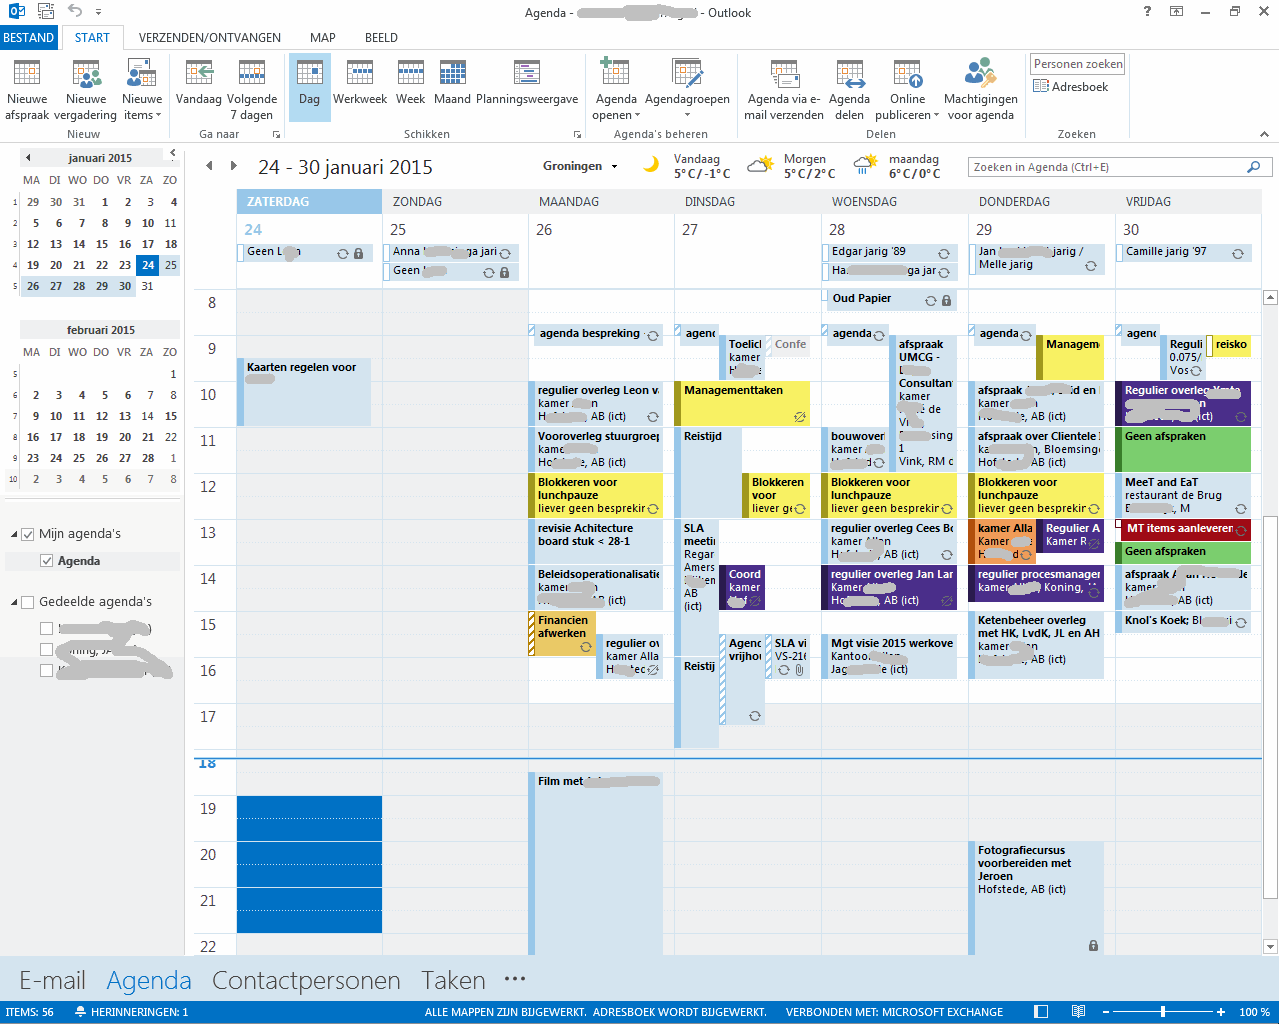Uncheck the Agenda calendar checkbox
Image resolution: width=1279 pixels, height=1024 pixels.
tap(46, 561)
